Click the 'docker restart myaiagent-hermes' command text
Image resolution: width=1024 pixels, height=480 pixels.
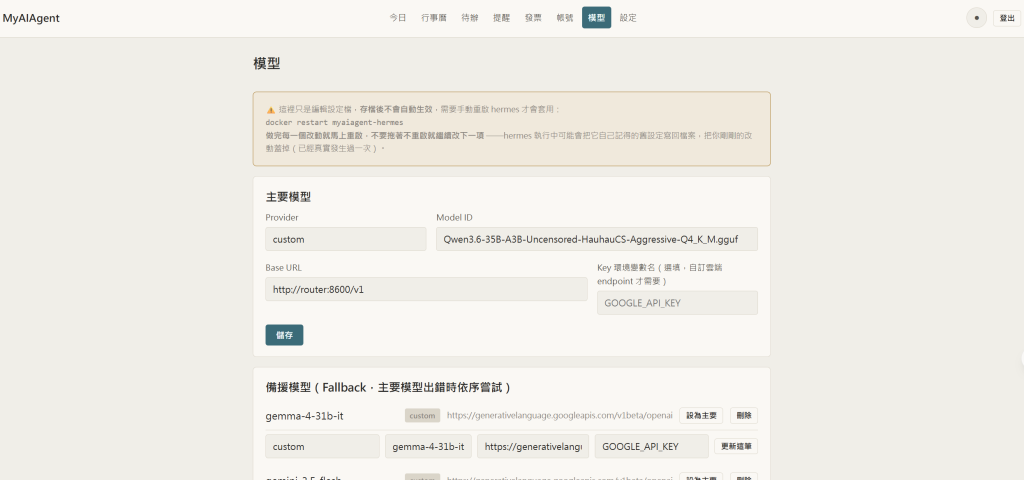coord(334,122)
